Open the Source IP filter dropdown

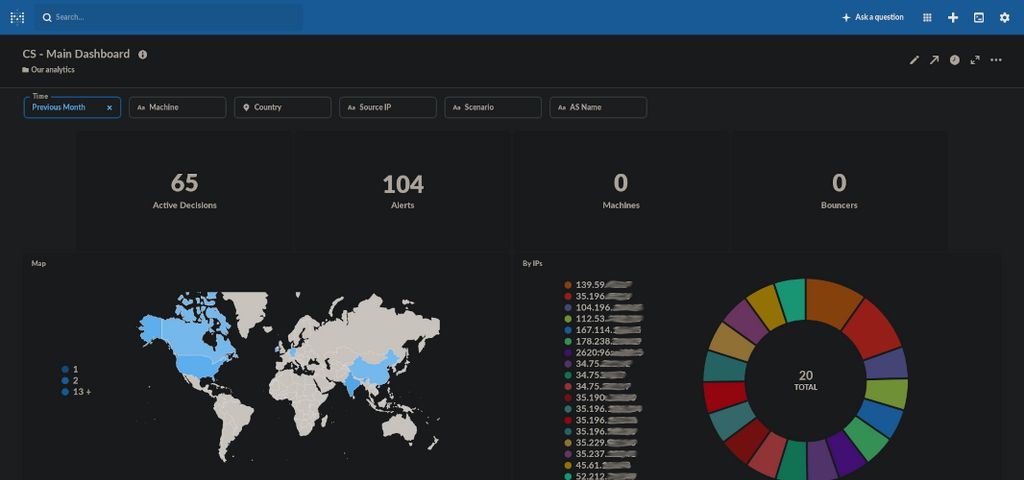tap(388, 107)
